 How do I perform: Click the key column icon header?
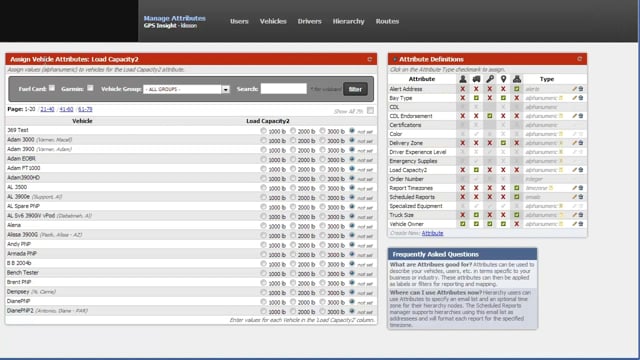tap(490, 79)
